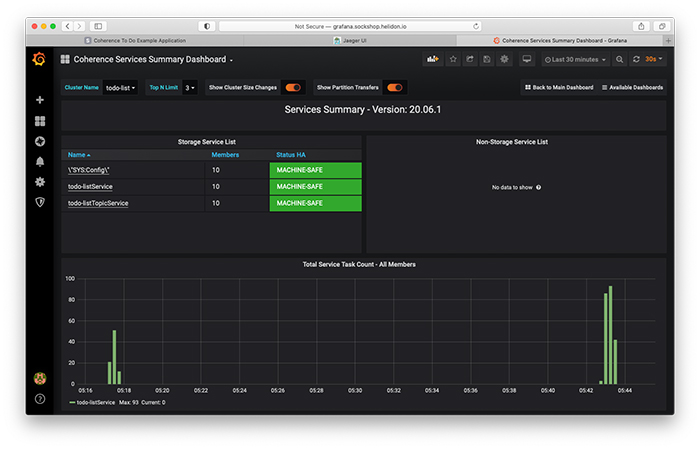The width and height of the screenshot is (700, 449).
Task: Open the Dashboards grid icon in sidebar
Action: (40, 121)
